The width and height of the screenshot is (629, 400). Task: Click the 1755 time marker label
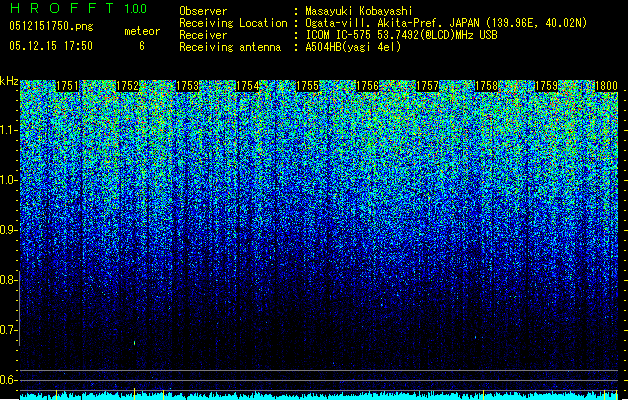pos(308,86)
